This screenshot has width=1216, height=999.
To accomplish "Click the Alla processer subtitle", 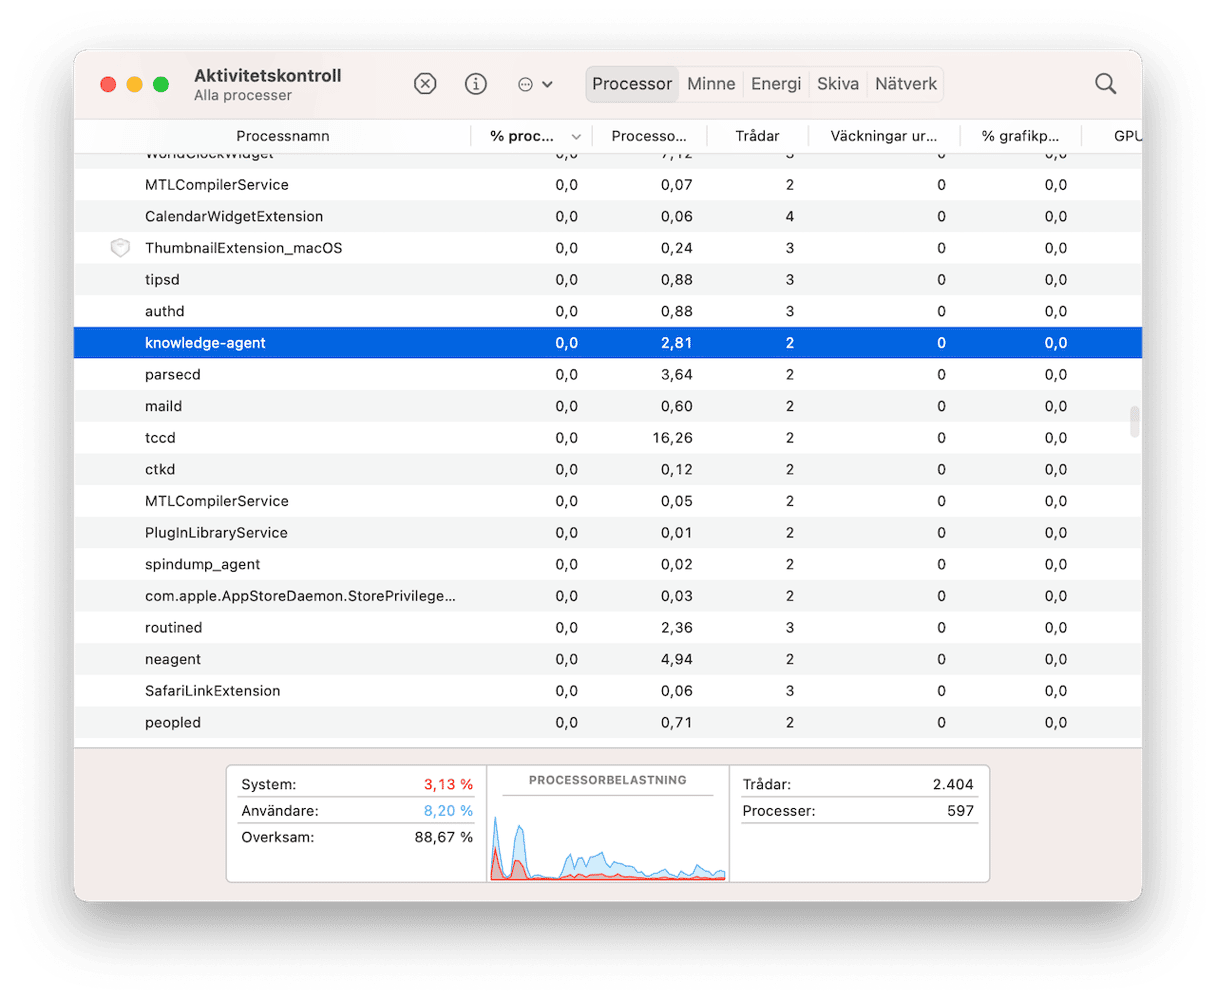I will coord(243,96).
